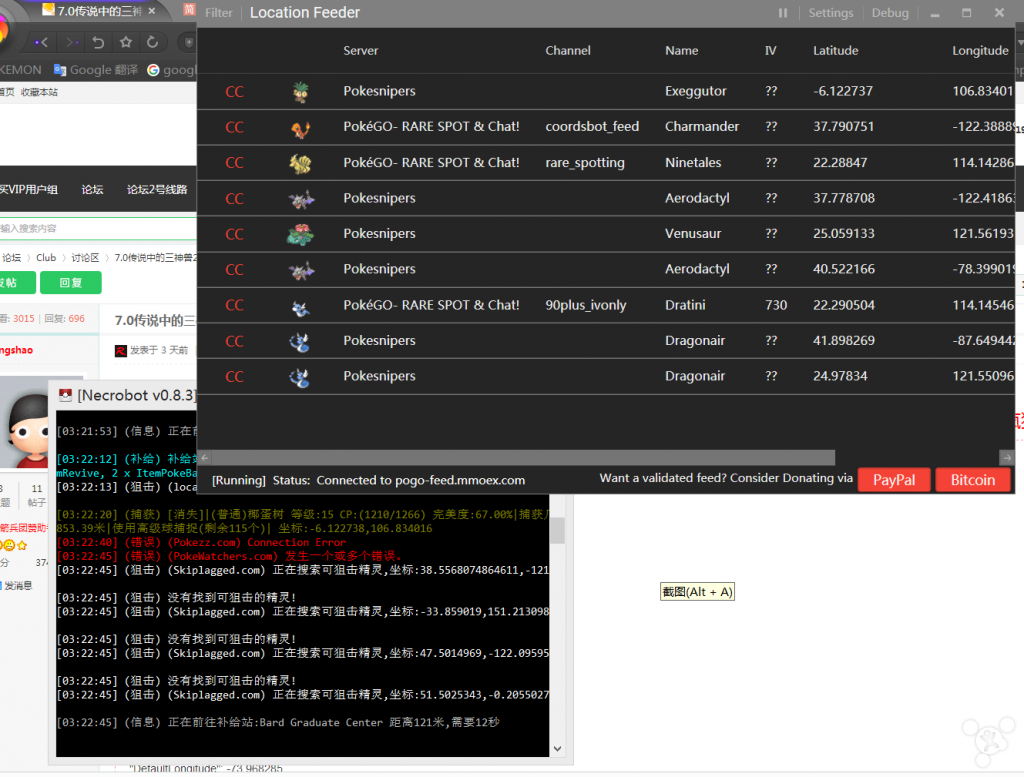Click the Necrobot console scroll-down arrow
Image resolution: width=1024 pixels, height=777 pixels.
pos(557,750)
